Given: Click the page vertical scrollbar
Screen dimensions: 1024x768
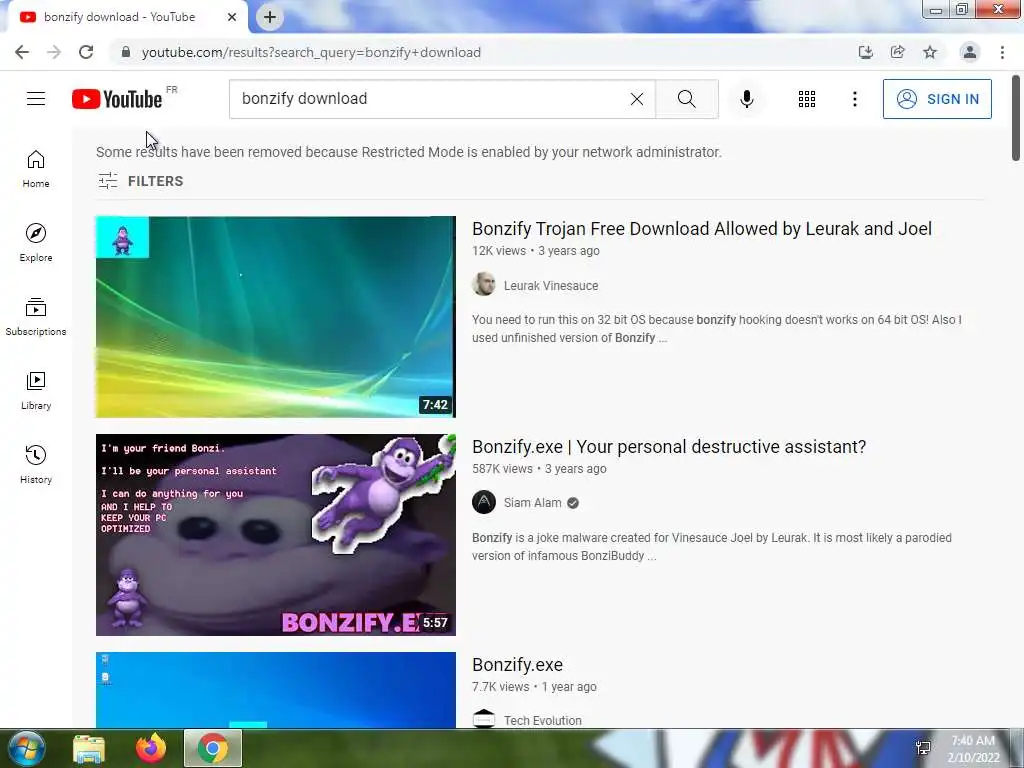Looking at the screenshot, I should [x=1016, y=118].
